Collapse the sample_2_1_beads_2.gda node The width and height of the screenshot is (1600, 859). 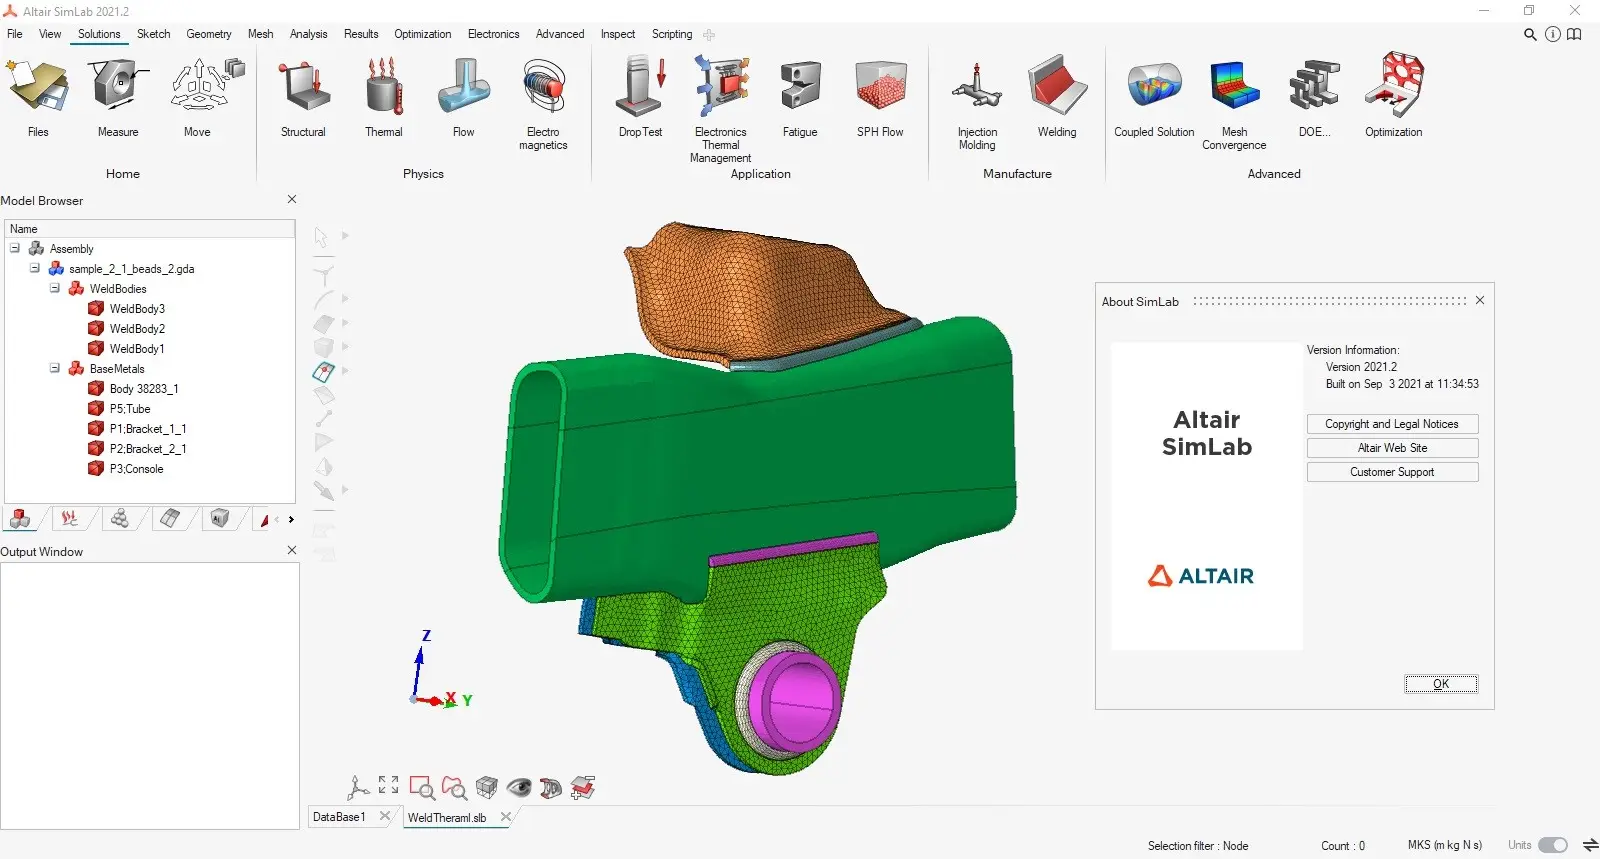[x=35, y=268]
